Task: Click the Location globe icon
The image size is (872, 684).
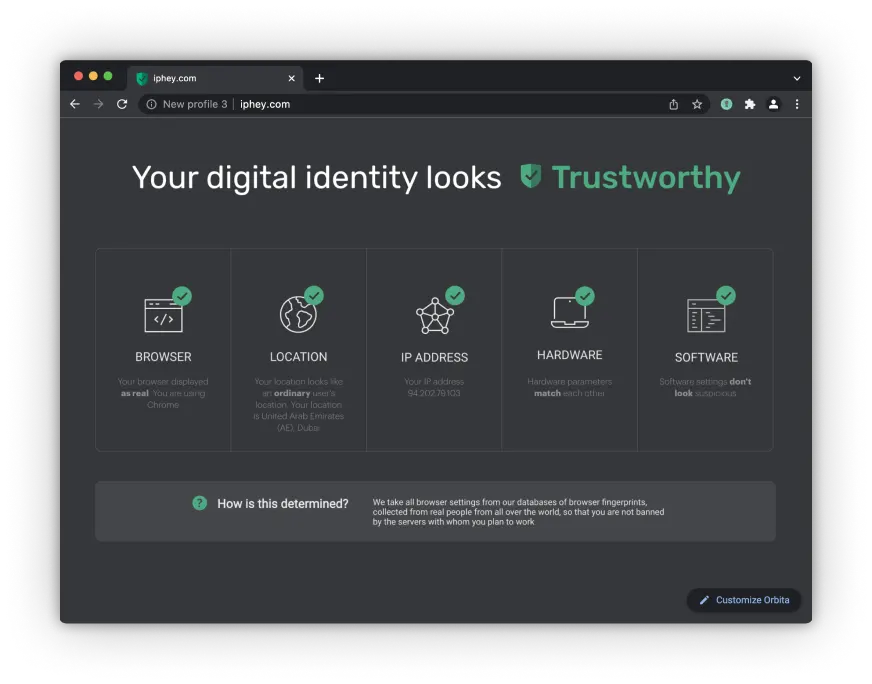Action: 298,314
